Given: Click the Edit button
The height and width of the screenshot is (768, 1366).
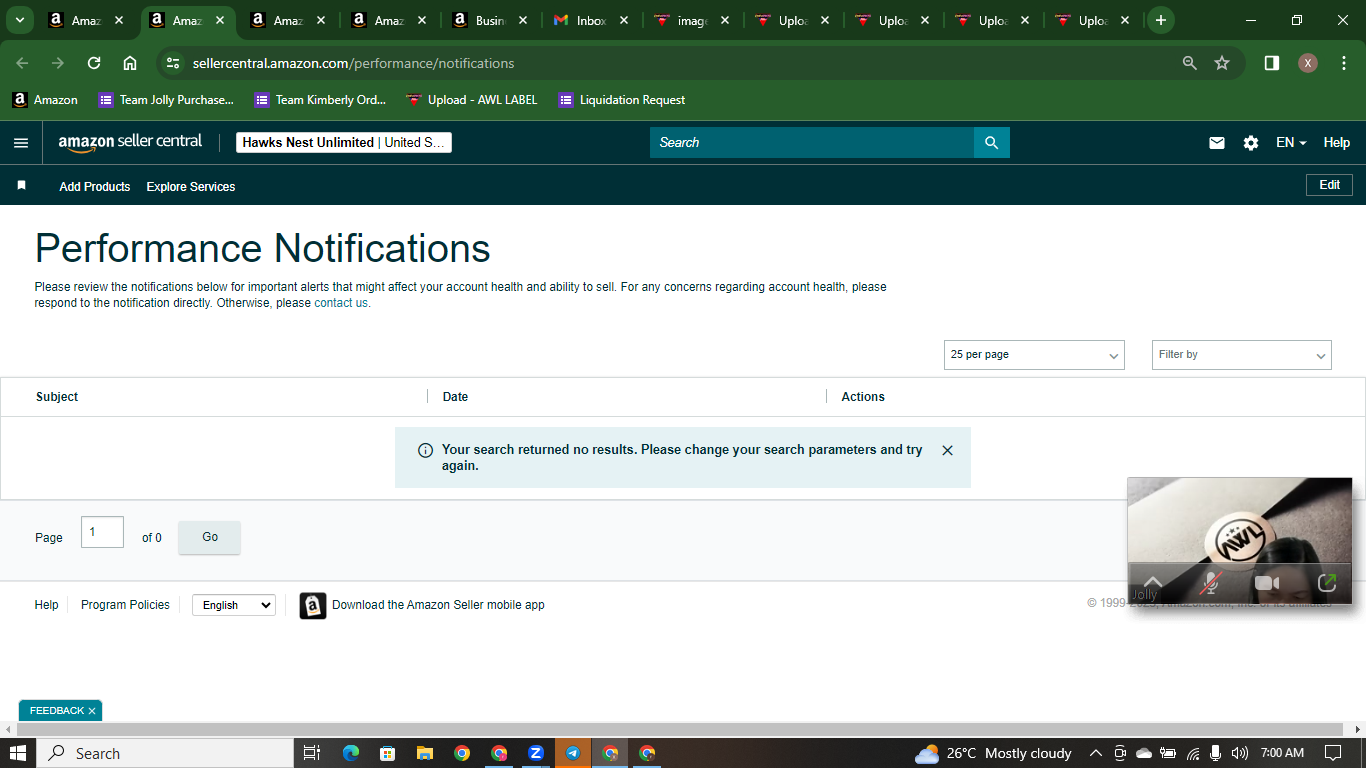Looking at the screenshot, I should 1329,185.
